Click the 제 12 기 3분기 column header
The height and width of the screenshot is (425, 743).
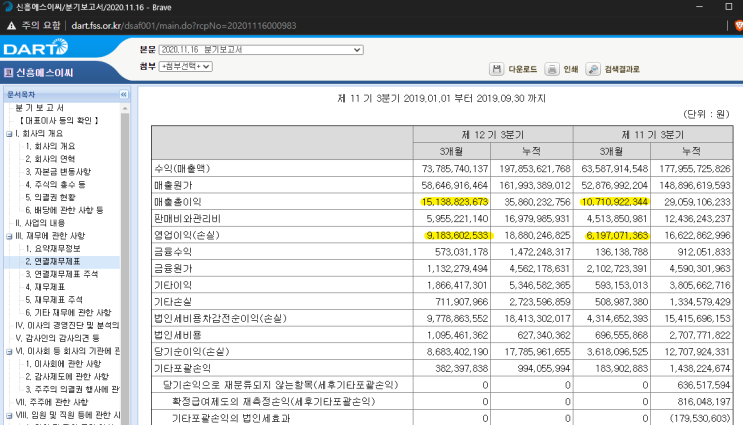tap(493, 135)
